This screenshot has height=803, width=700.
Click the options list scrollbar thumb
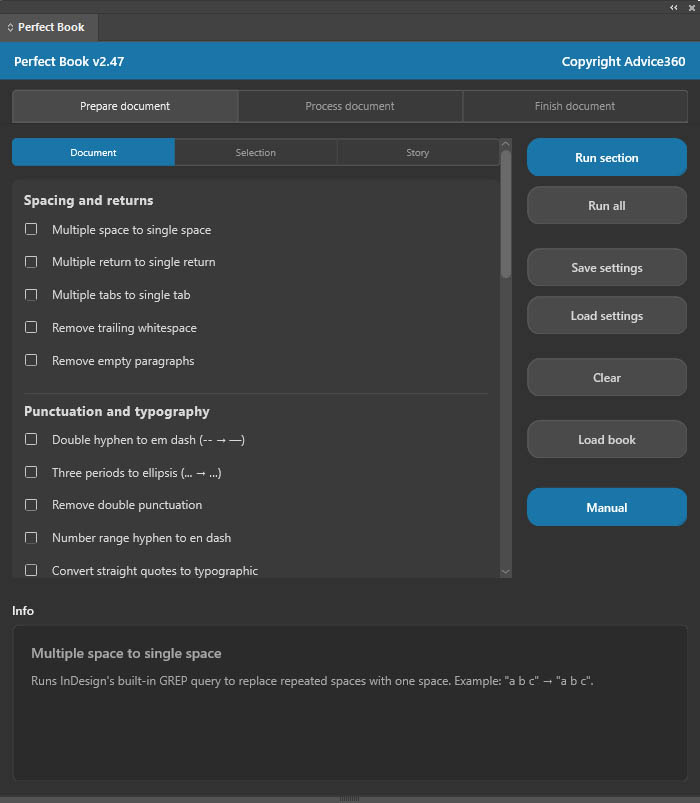pos(506,214)
